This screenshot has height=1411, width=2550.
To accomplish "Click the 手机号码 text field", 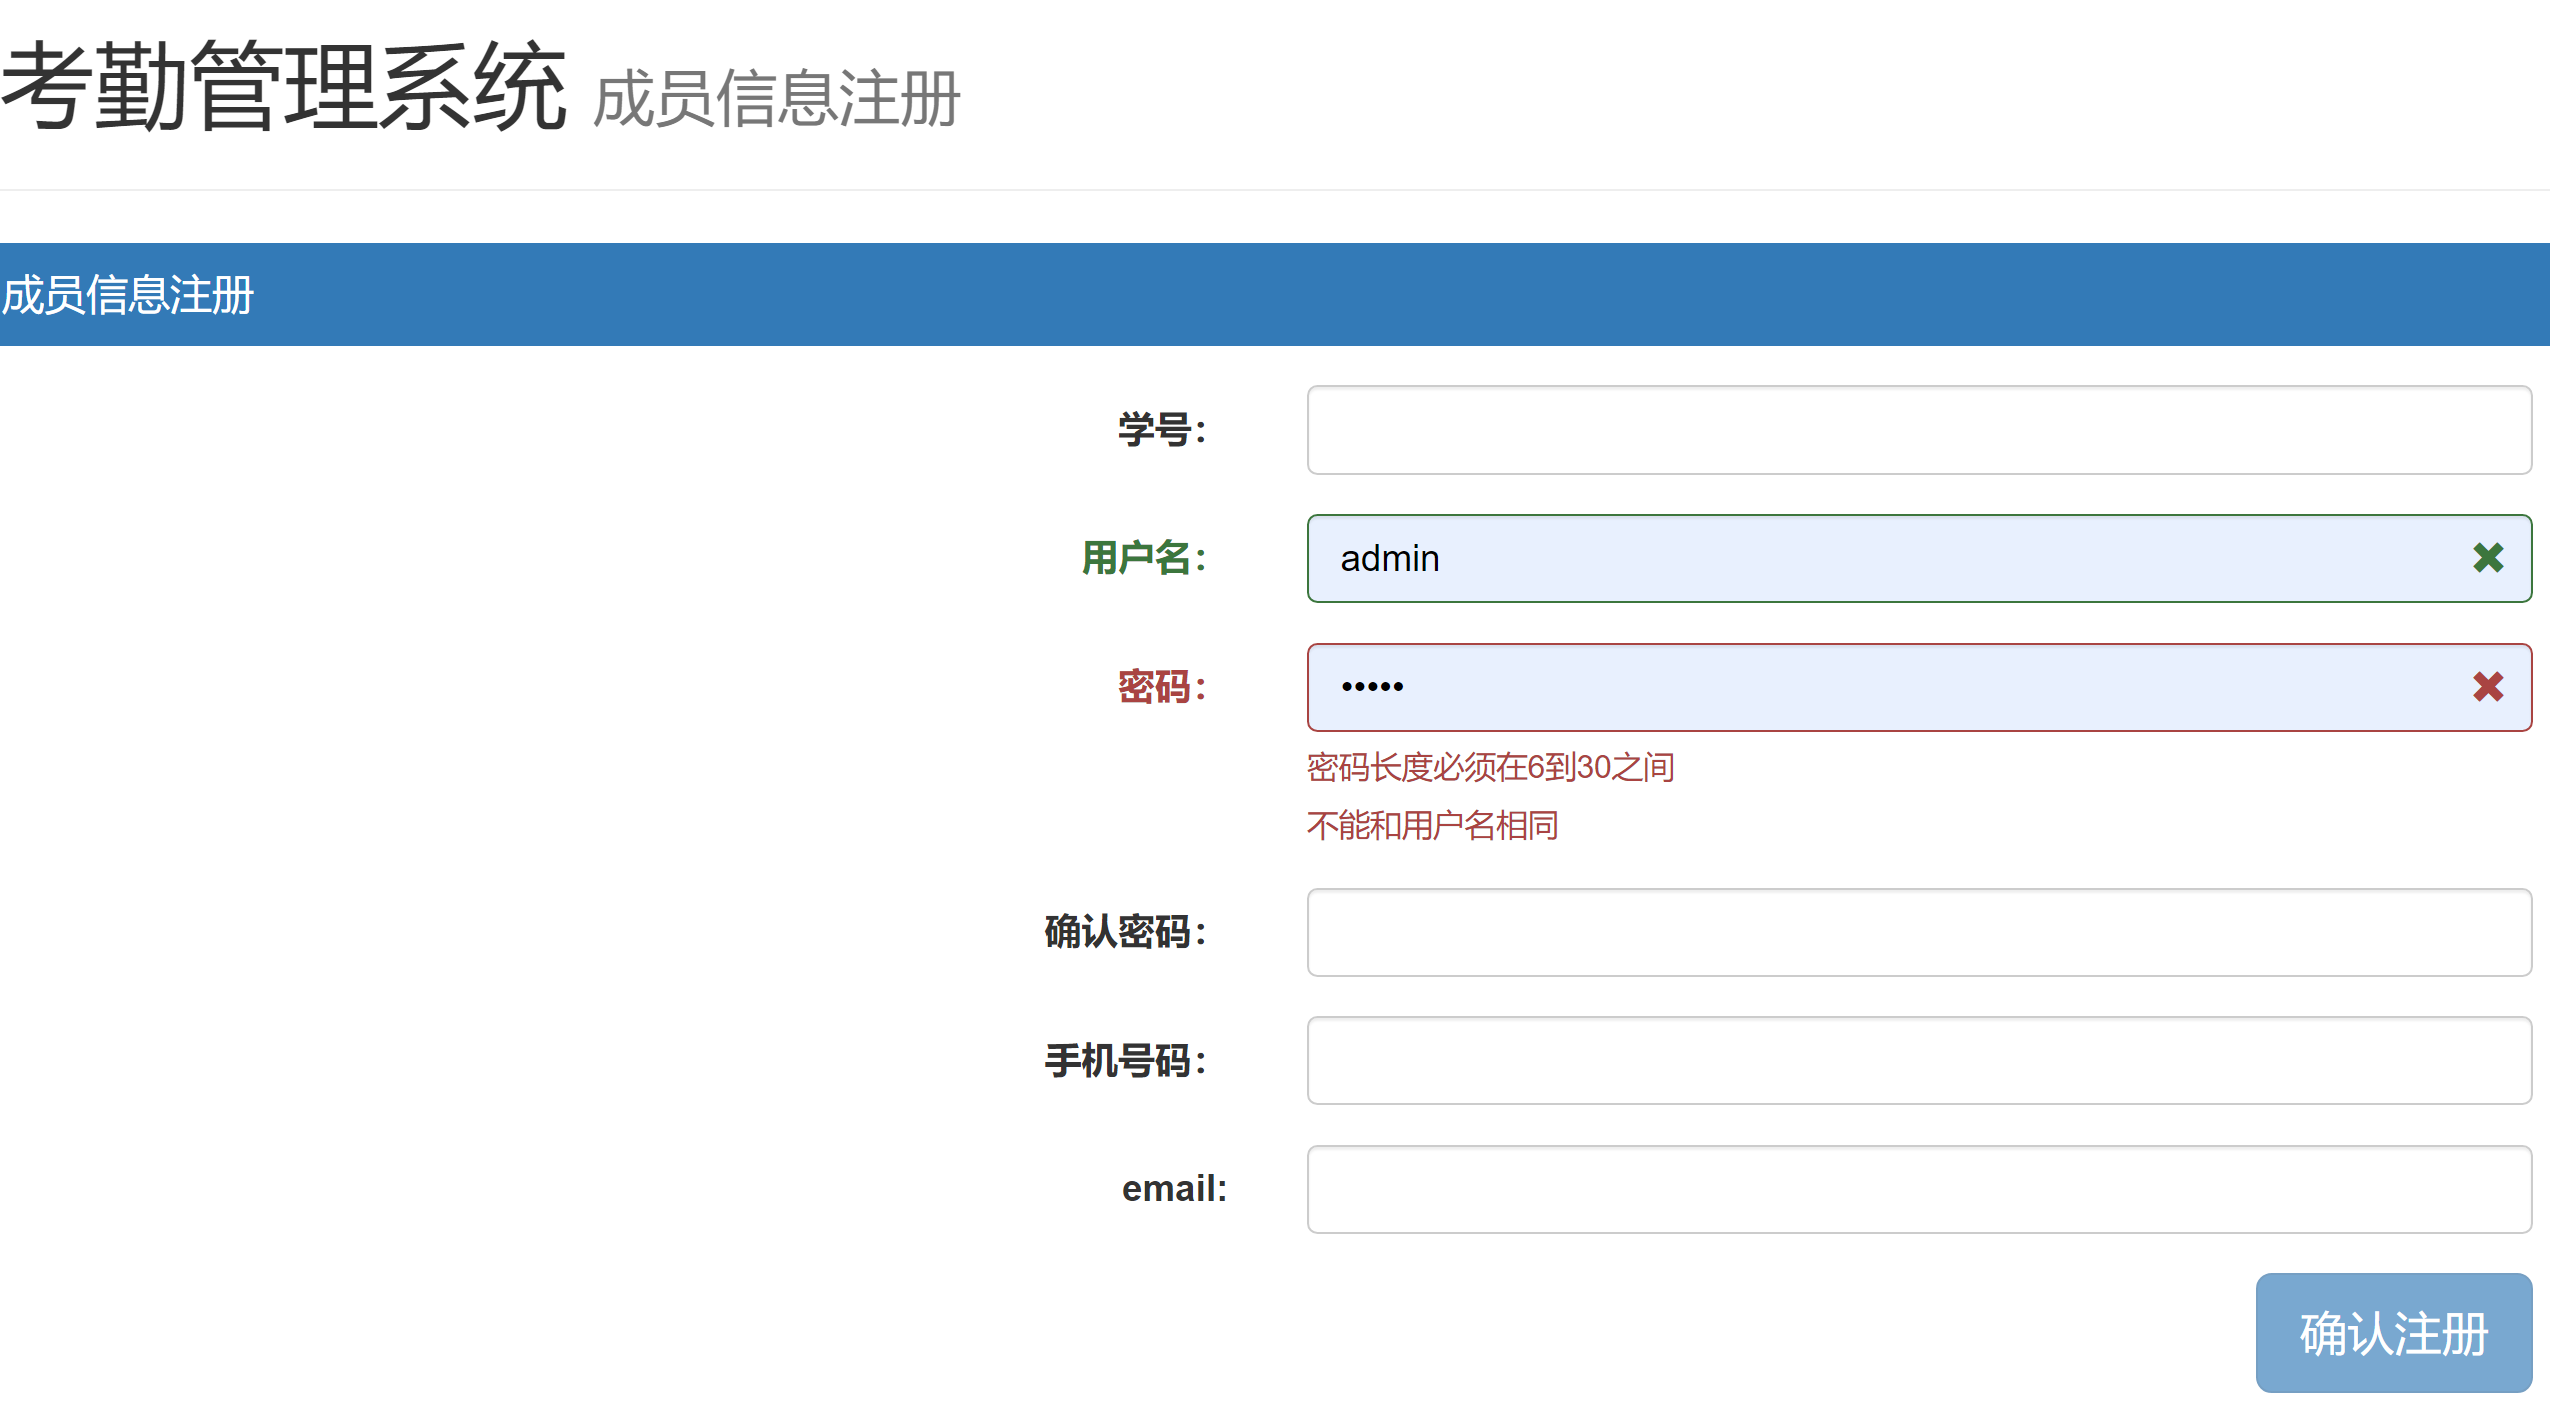I will tap(1918, 1060).
